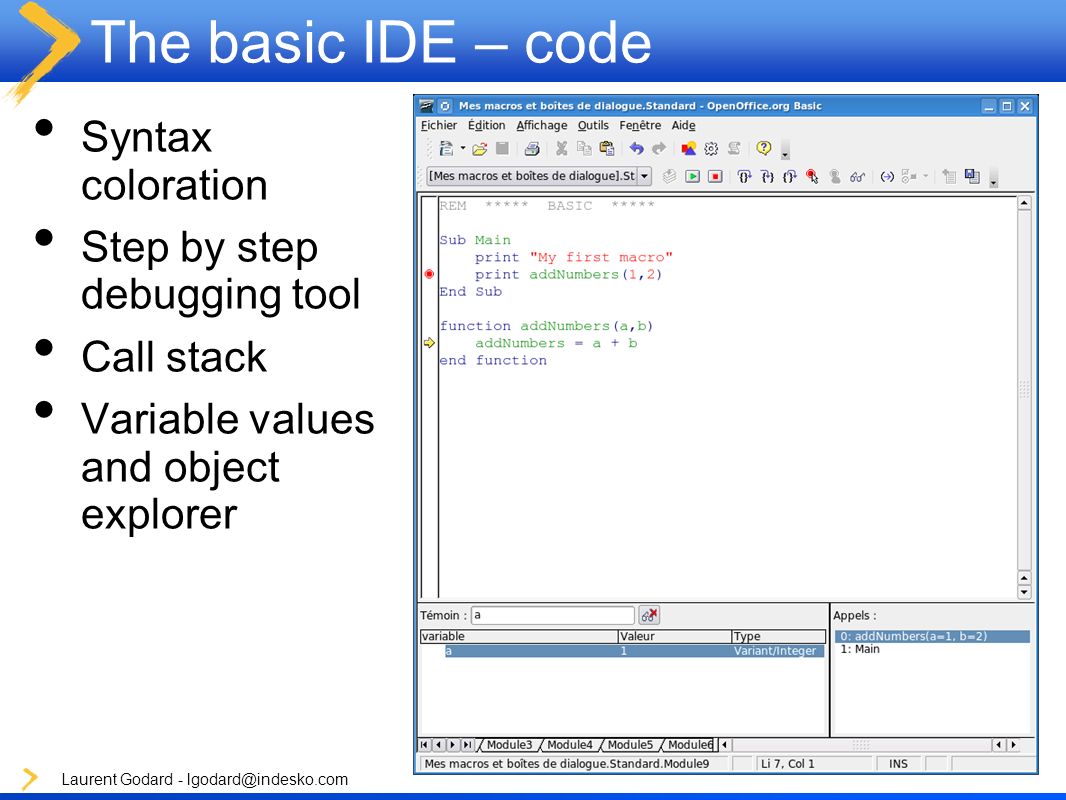Click into the Témoin watch input field

553,615
